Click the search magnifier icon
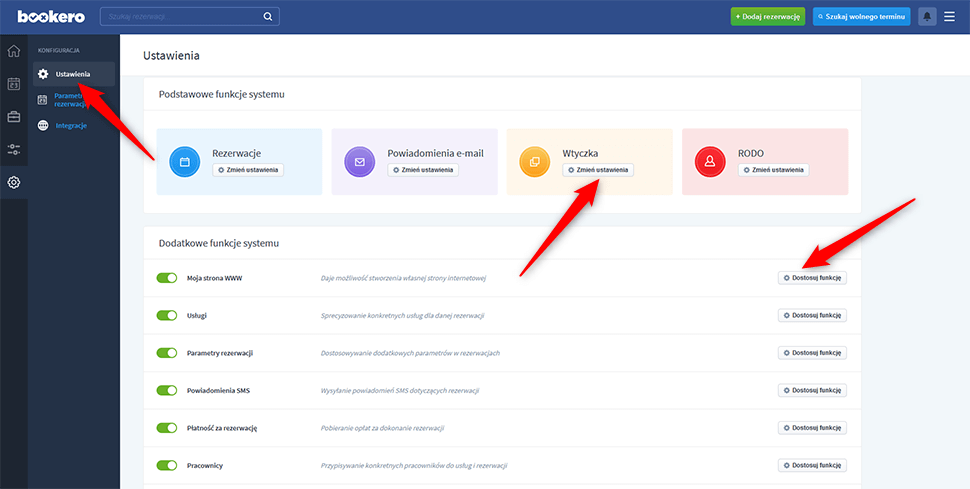The width and height of the screenshot is (970, 489). 267,17
